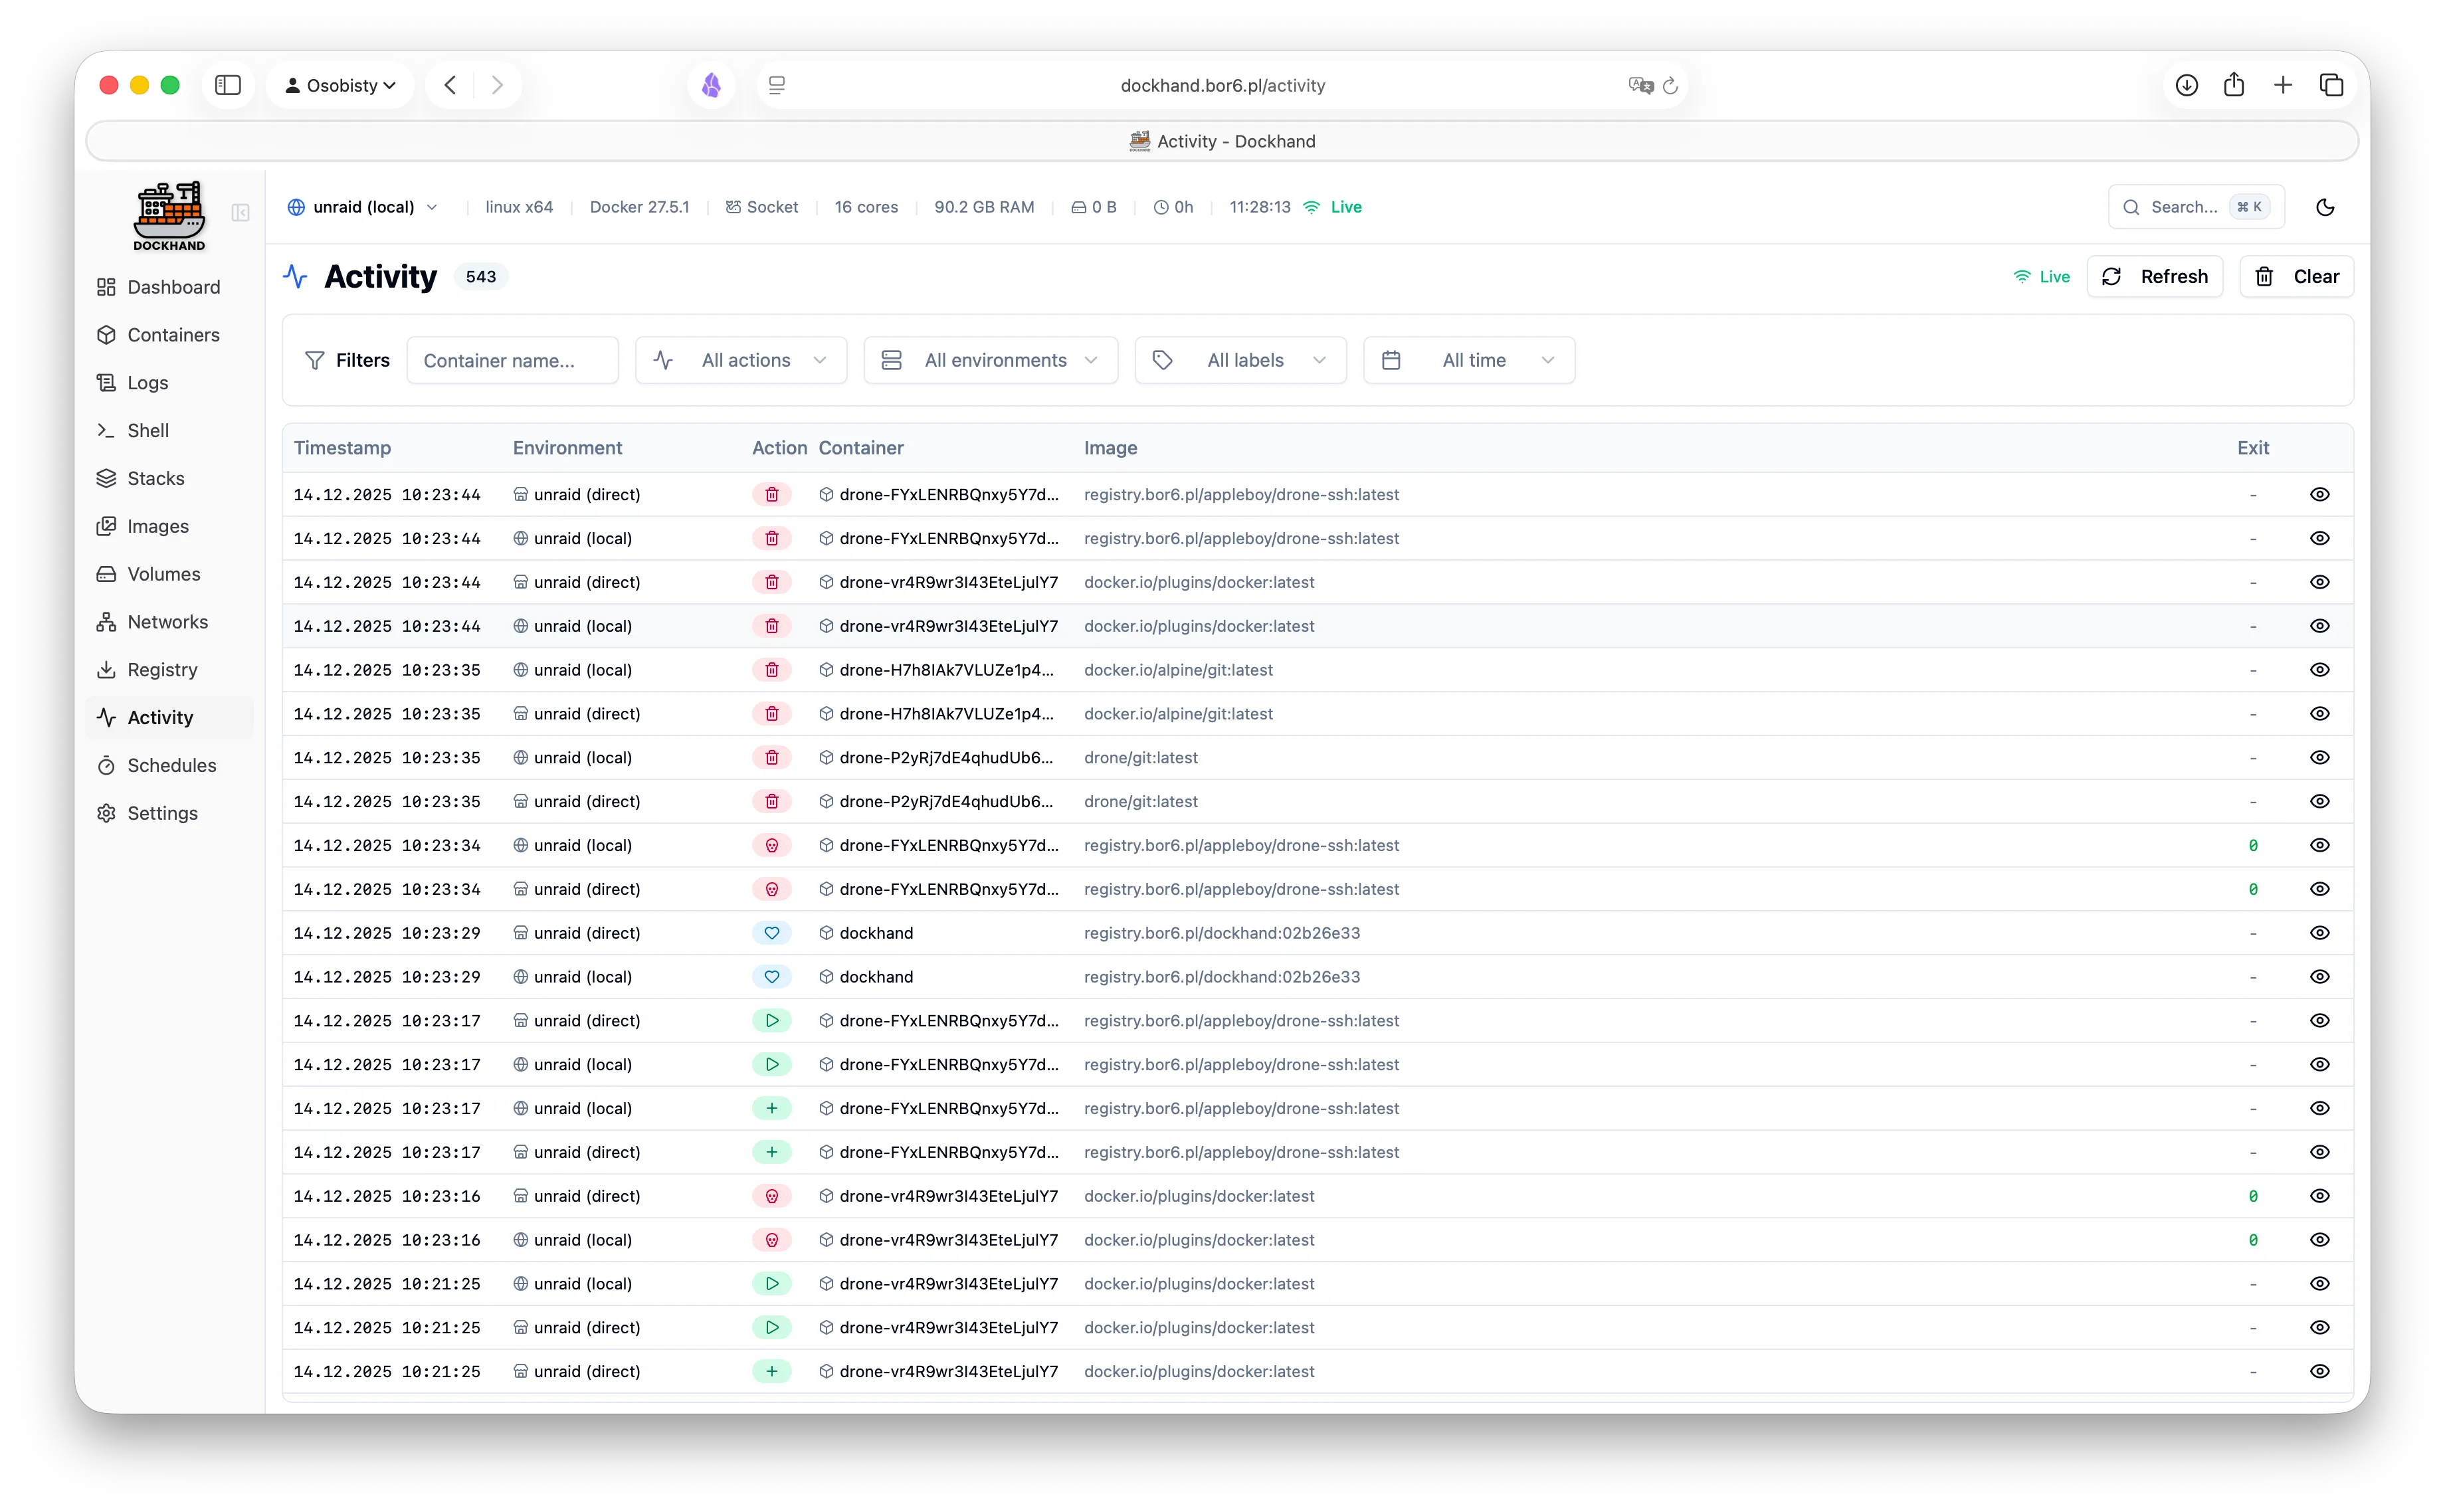Go to Schedules page
2445x1512 pixels.
click(x=171, y=765)
